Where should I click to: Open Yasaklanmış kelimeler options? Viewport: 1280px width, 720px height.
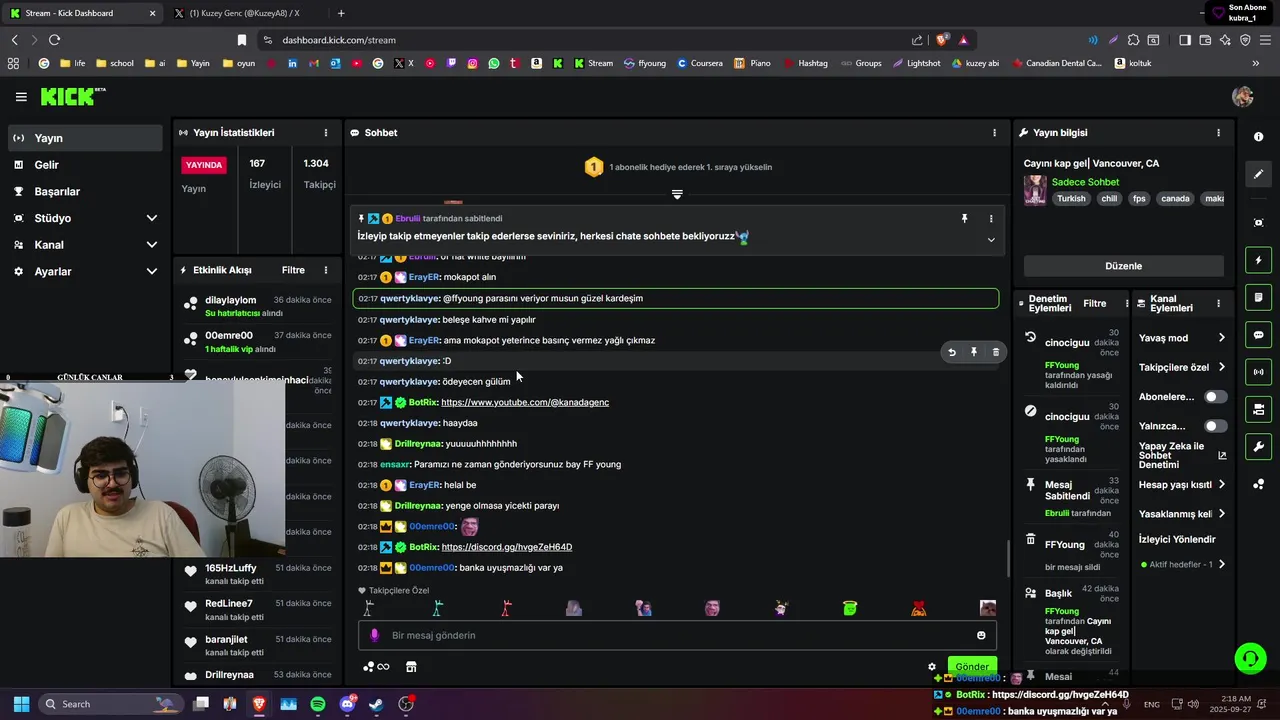[x=1222, y=514]
